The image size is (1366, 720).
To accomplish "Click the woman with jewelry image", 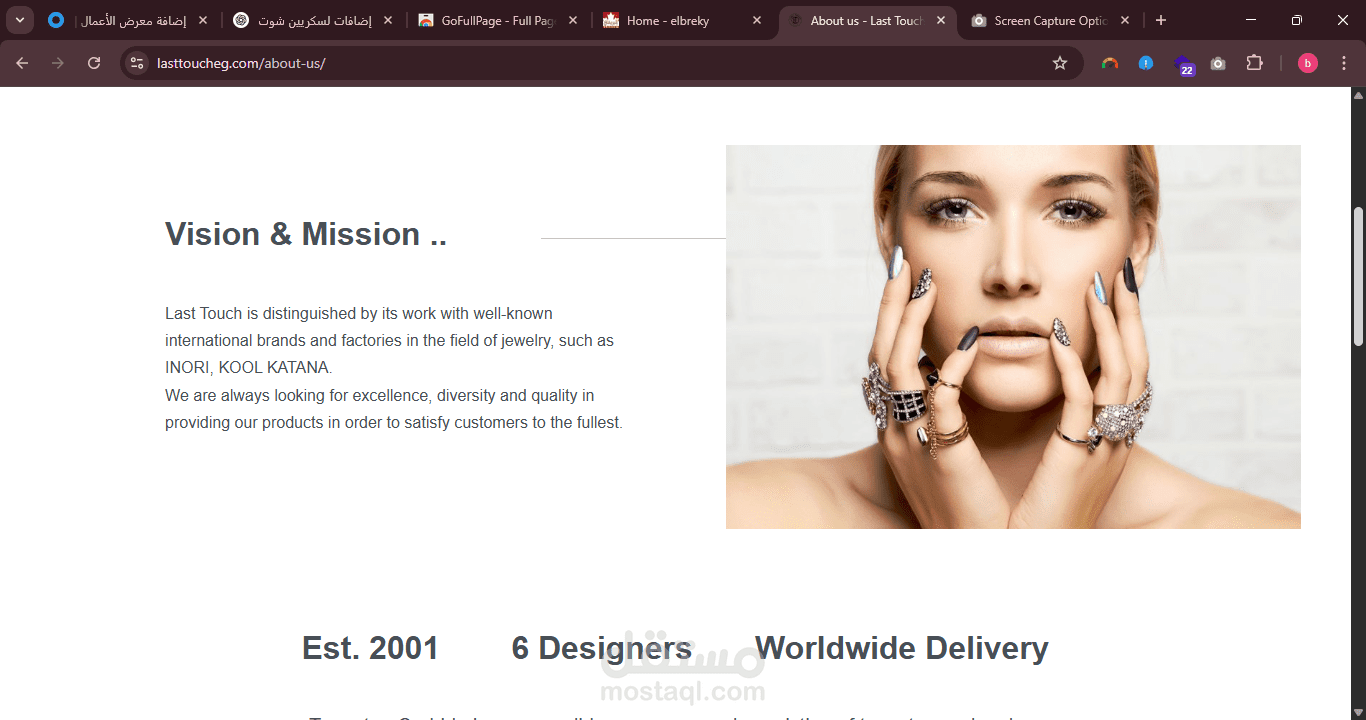I will click(x=1013, y=337).
